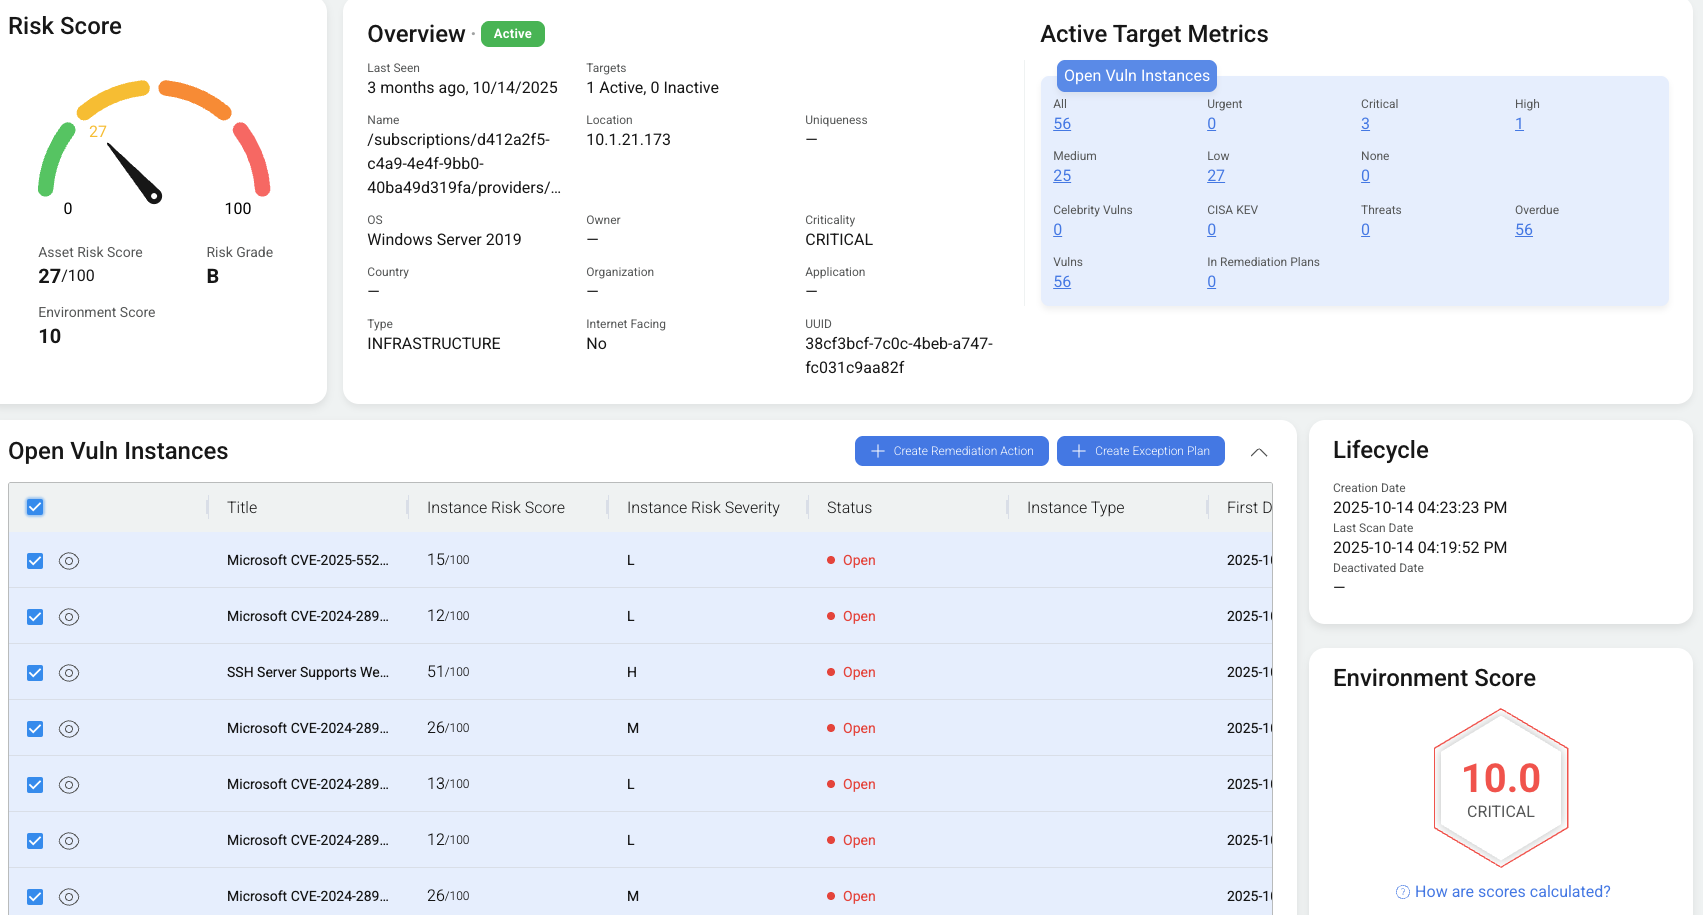The image size is (1703, 915).
Task: Open How are scores calculated link
Action: point(1512,892)
